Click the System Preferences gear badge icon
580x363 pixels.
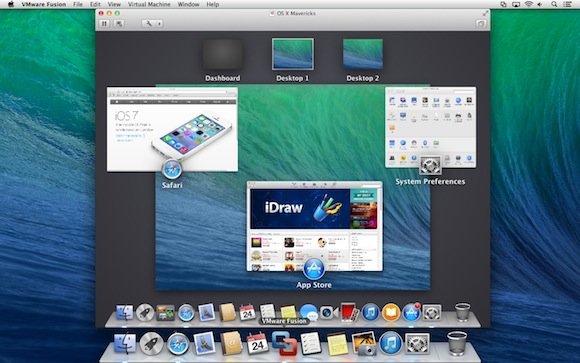430,165
